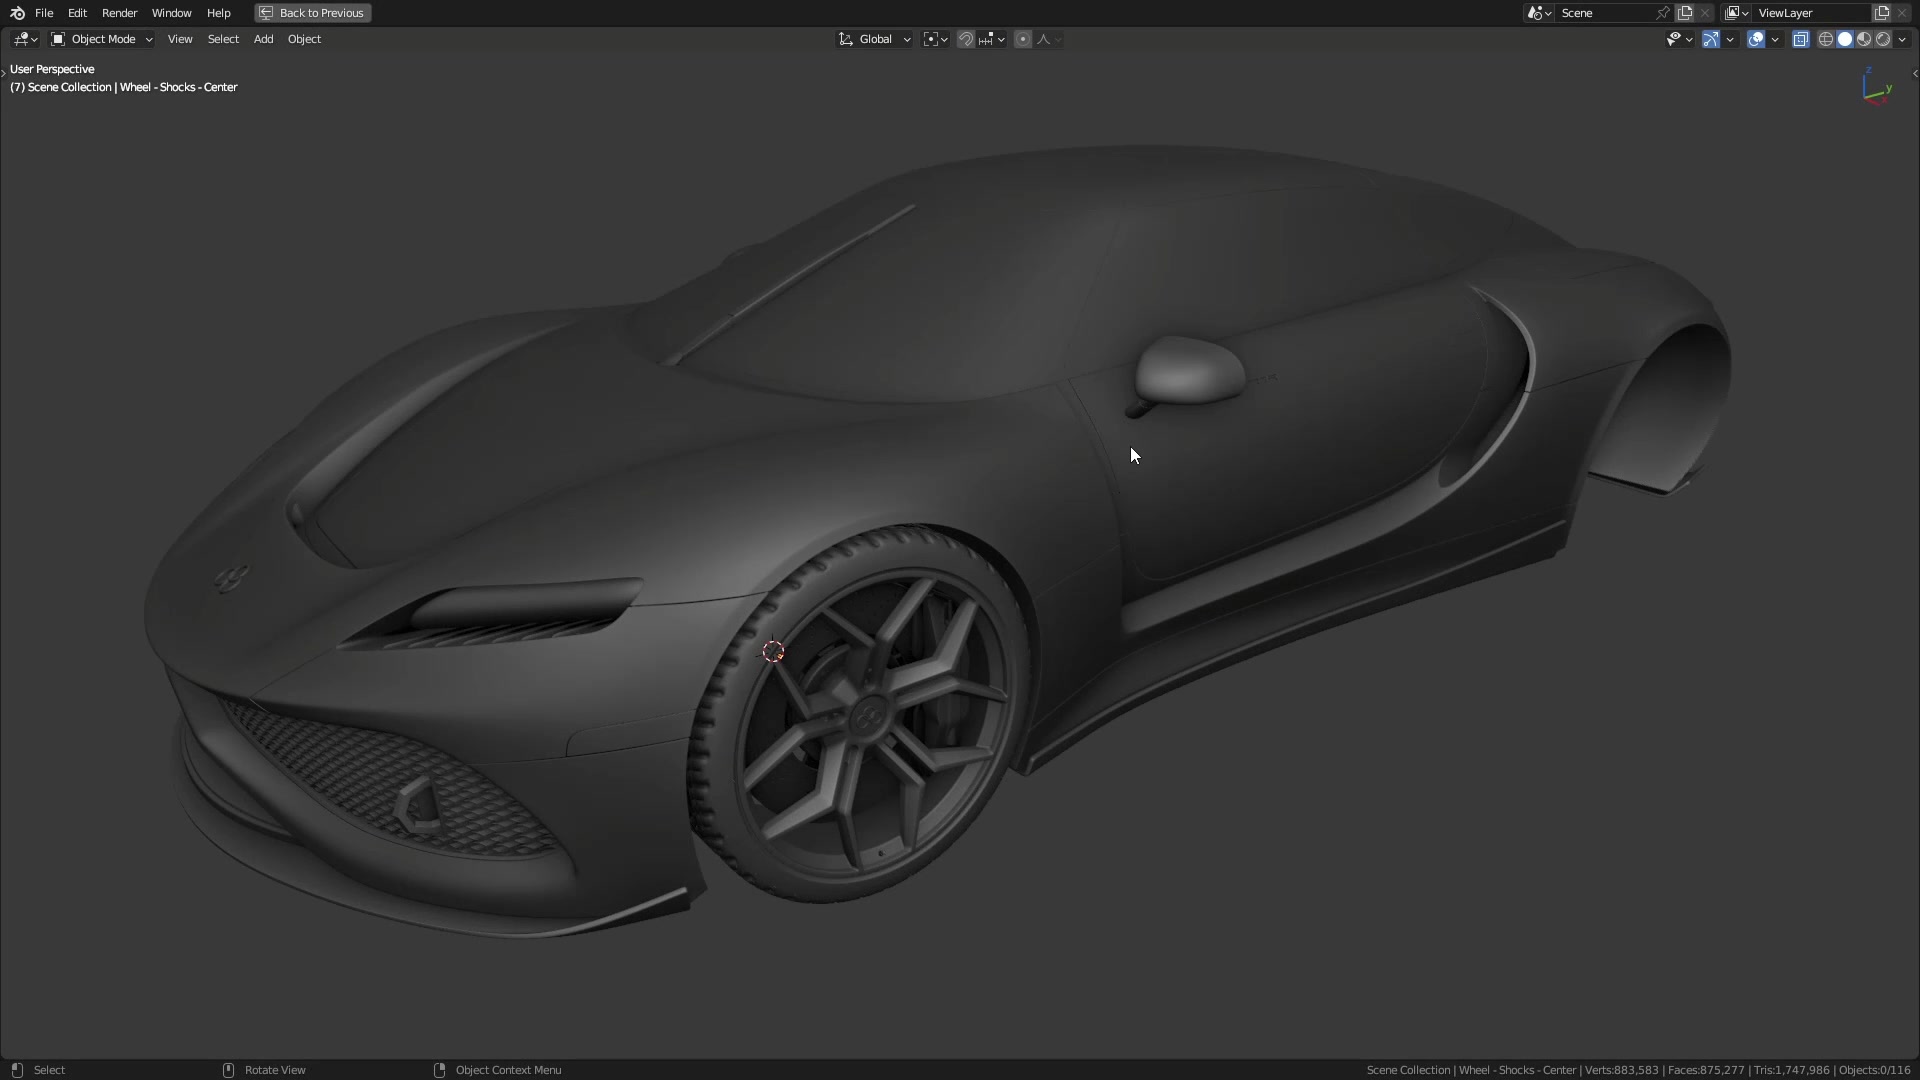Open the viewport Object menu
This screenshot has height=1080, width=1920.
click(304, 39)
